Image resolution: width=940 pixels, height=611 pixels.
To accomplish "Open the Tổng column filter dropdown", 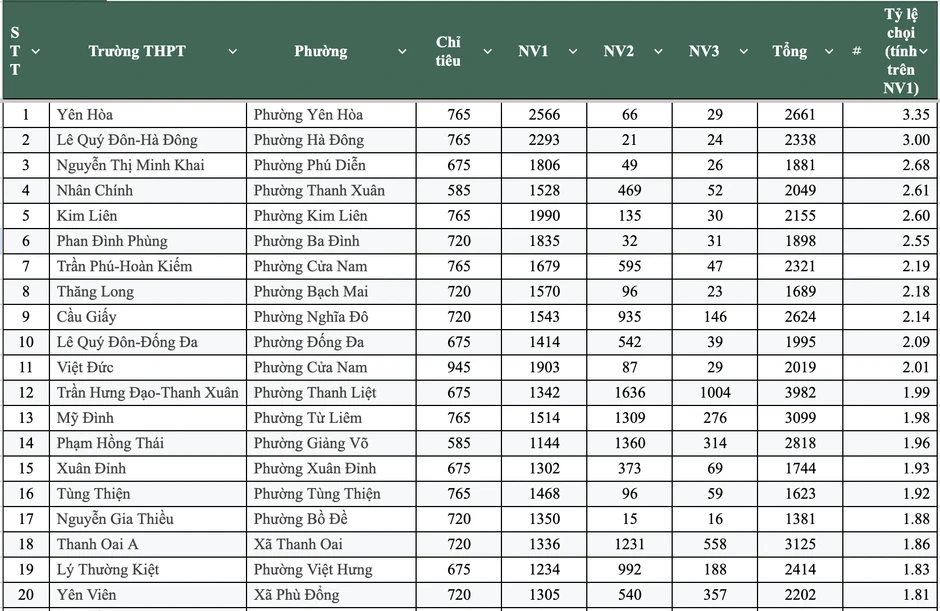I will (x=828, y=52).
